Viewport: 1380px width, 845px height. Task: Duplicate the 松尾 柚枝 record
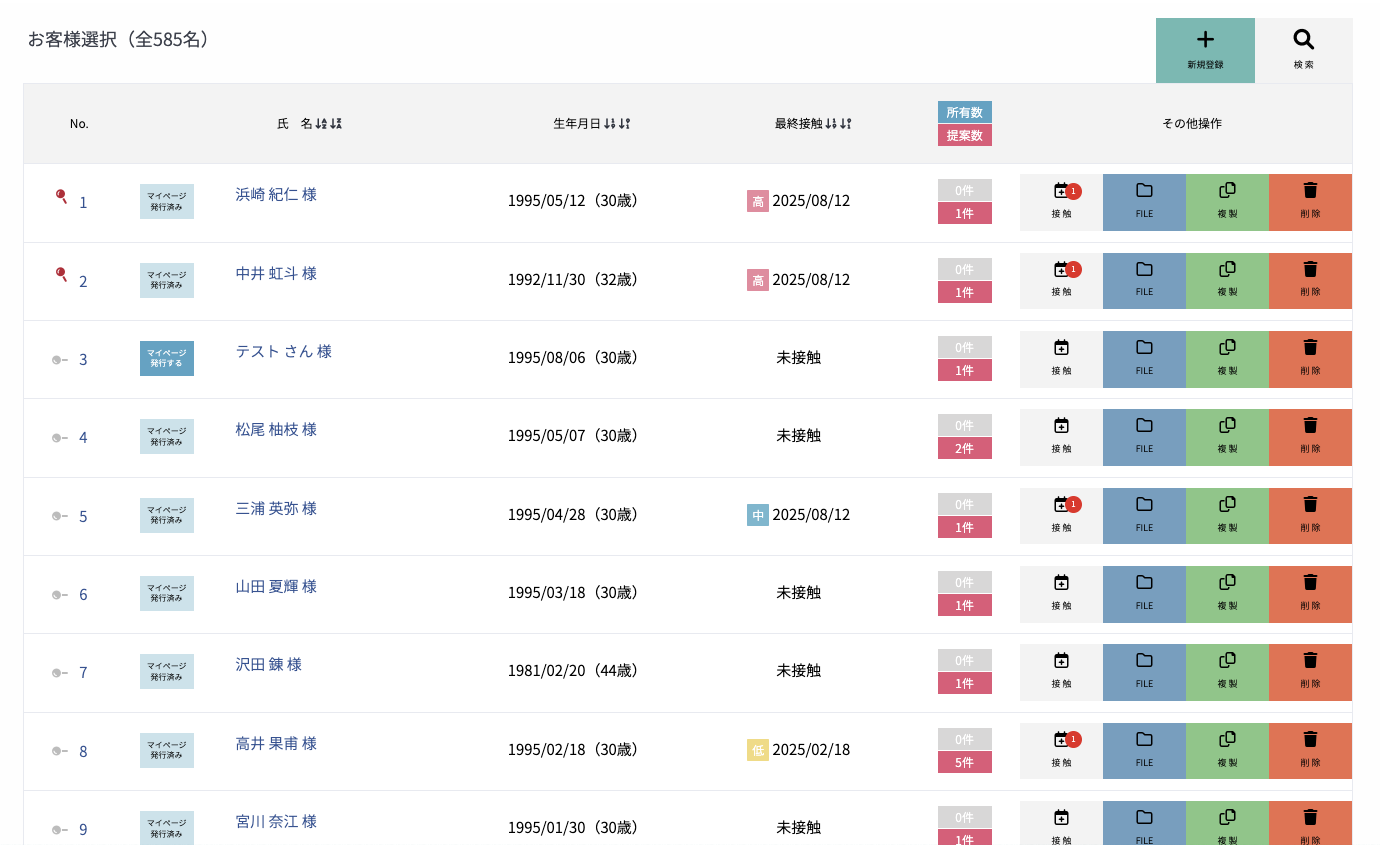[1227, 437]
